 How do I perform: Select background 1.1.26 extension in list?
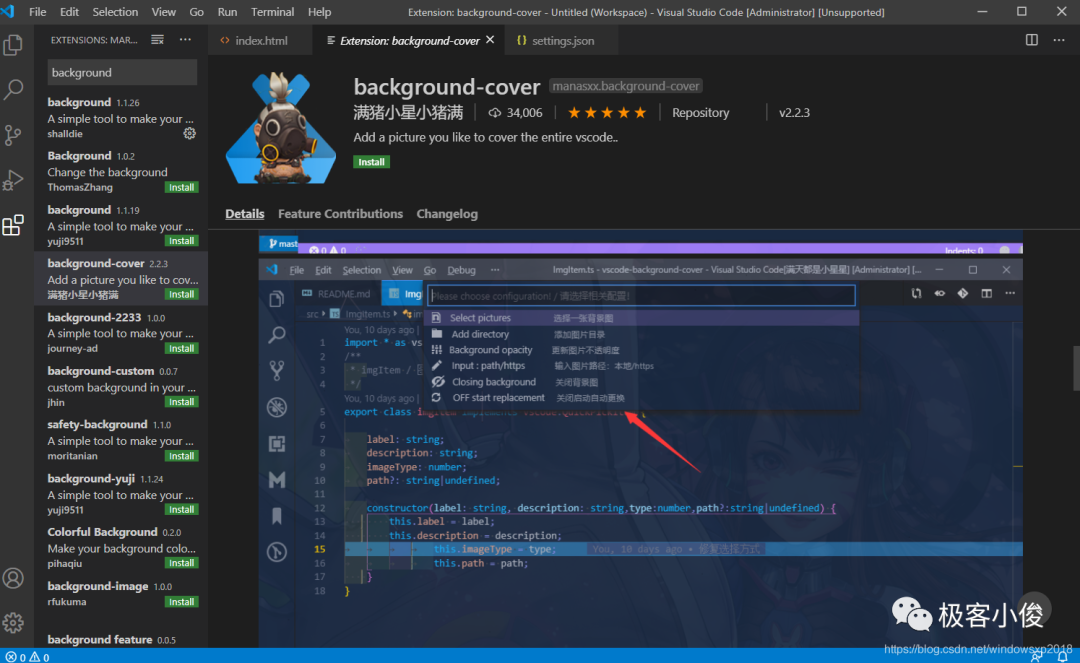(x=121, y=118)
